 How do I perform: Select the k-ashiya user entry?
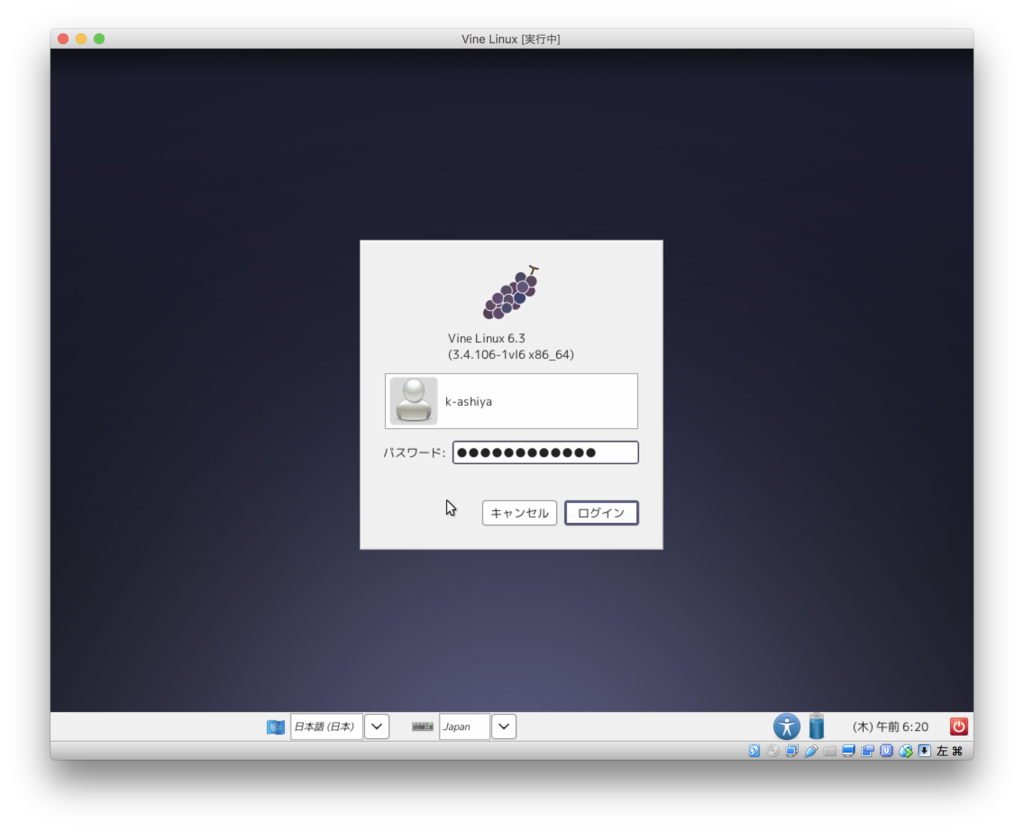(x=511, y=401)
